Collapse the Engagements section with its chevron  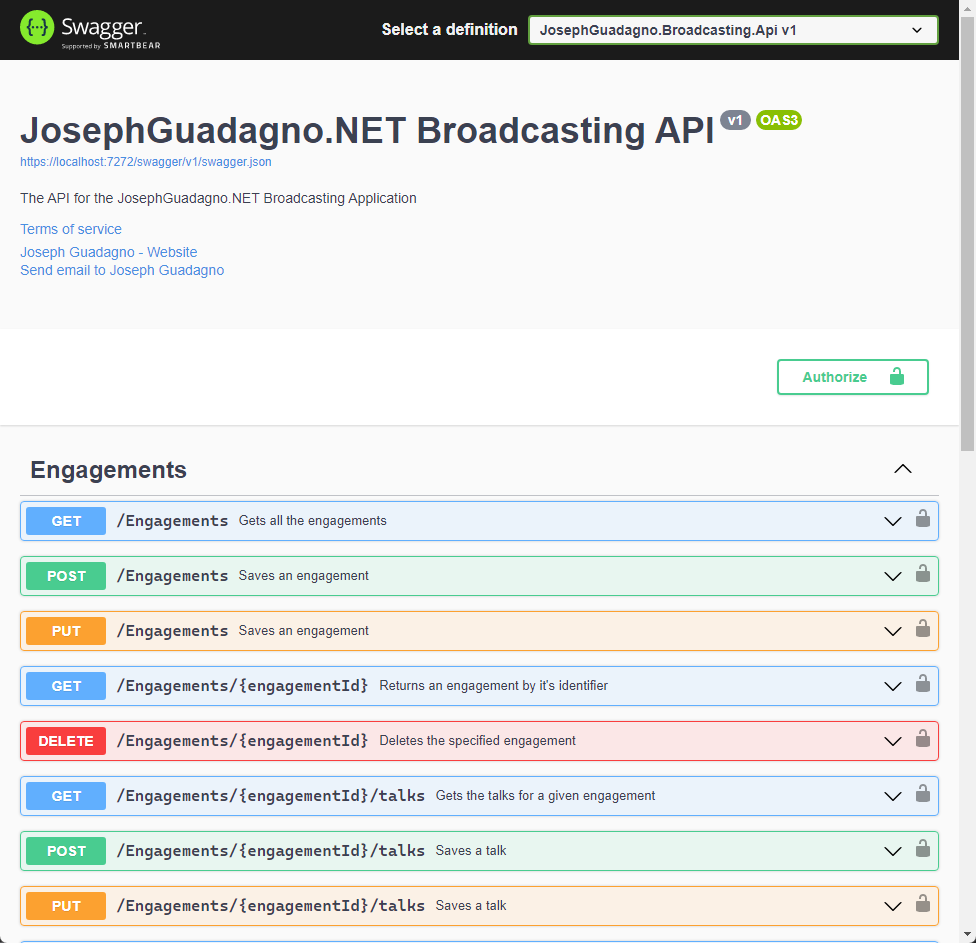tap(902, 468)
